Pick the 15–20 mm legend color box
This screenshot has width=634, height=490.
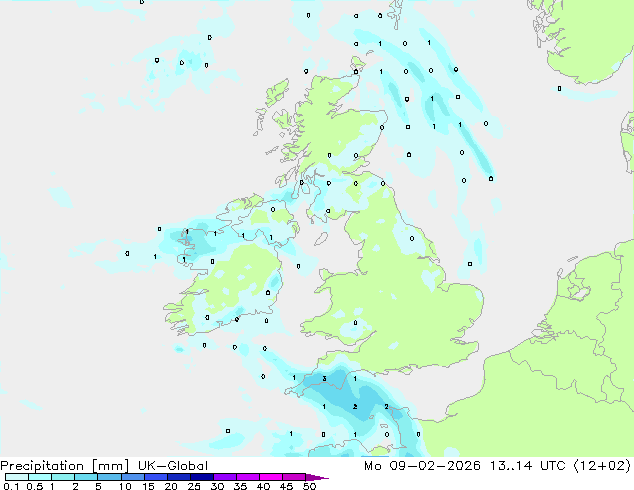click(x=156, y=477)
